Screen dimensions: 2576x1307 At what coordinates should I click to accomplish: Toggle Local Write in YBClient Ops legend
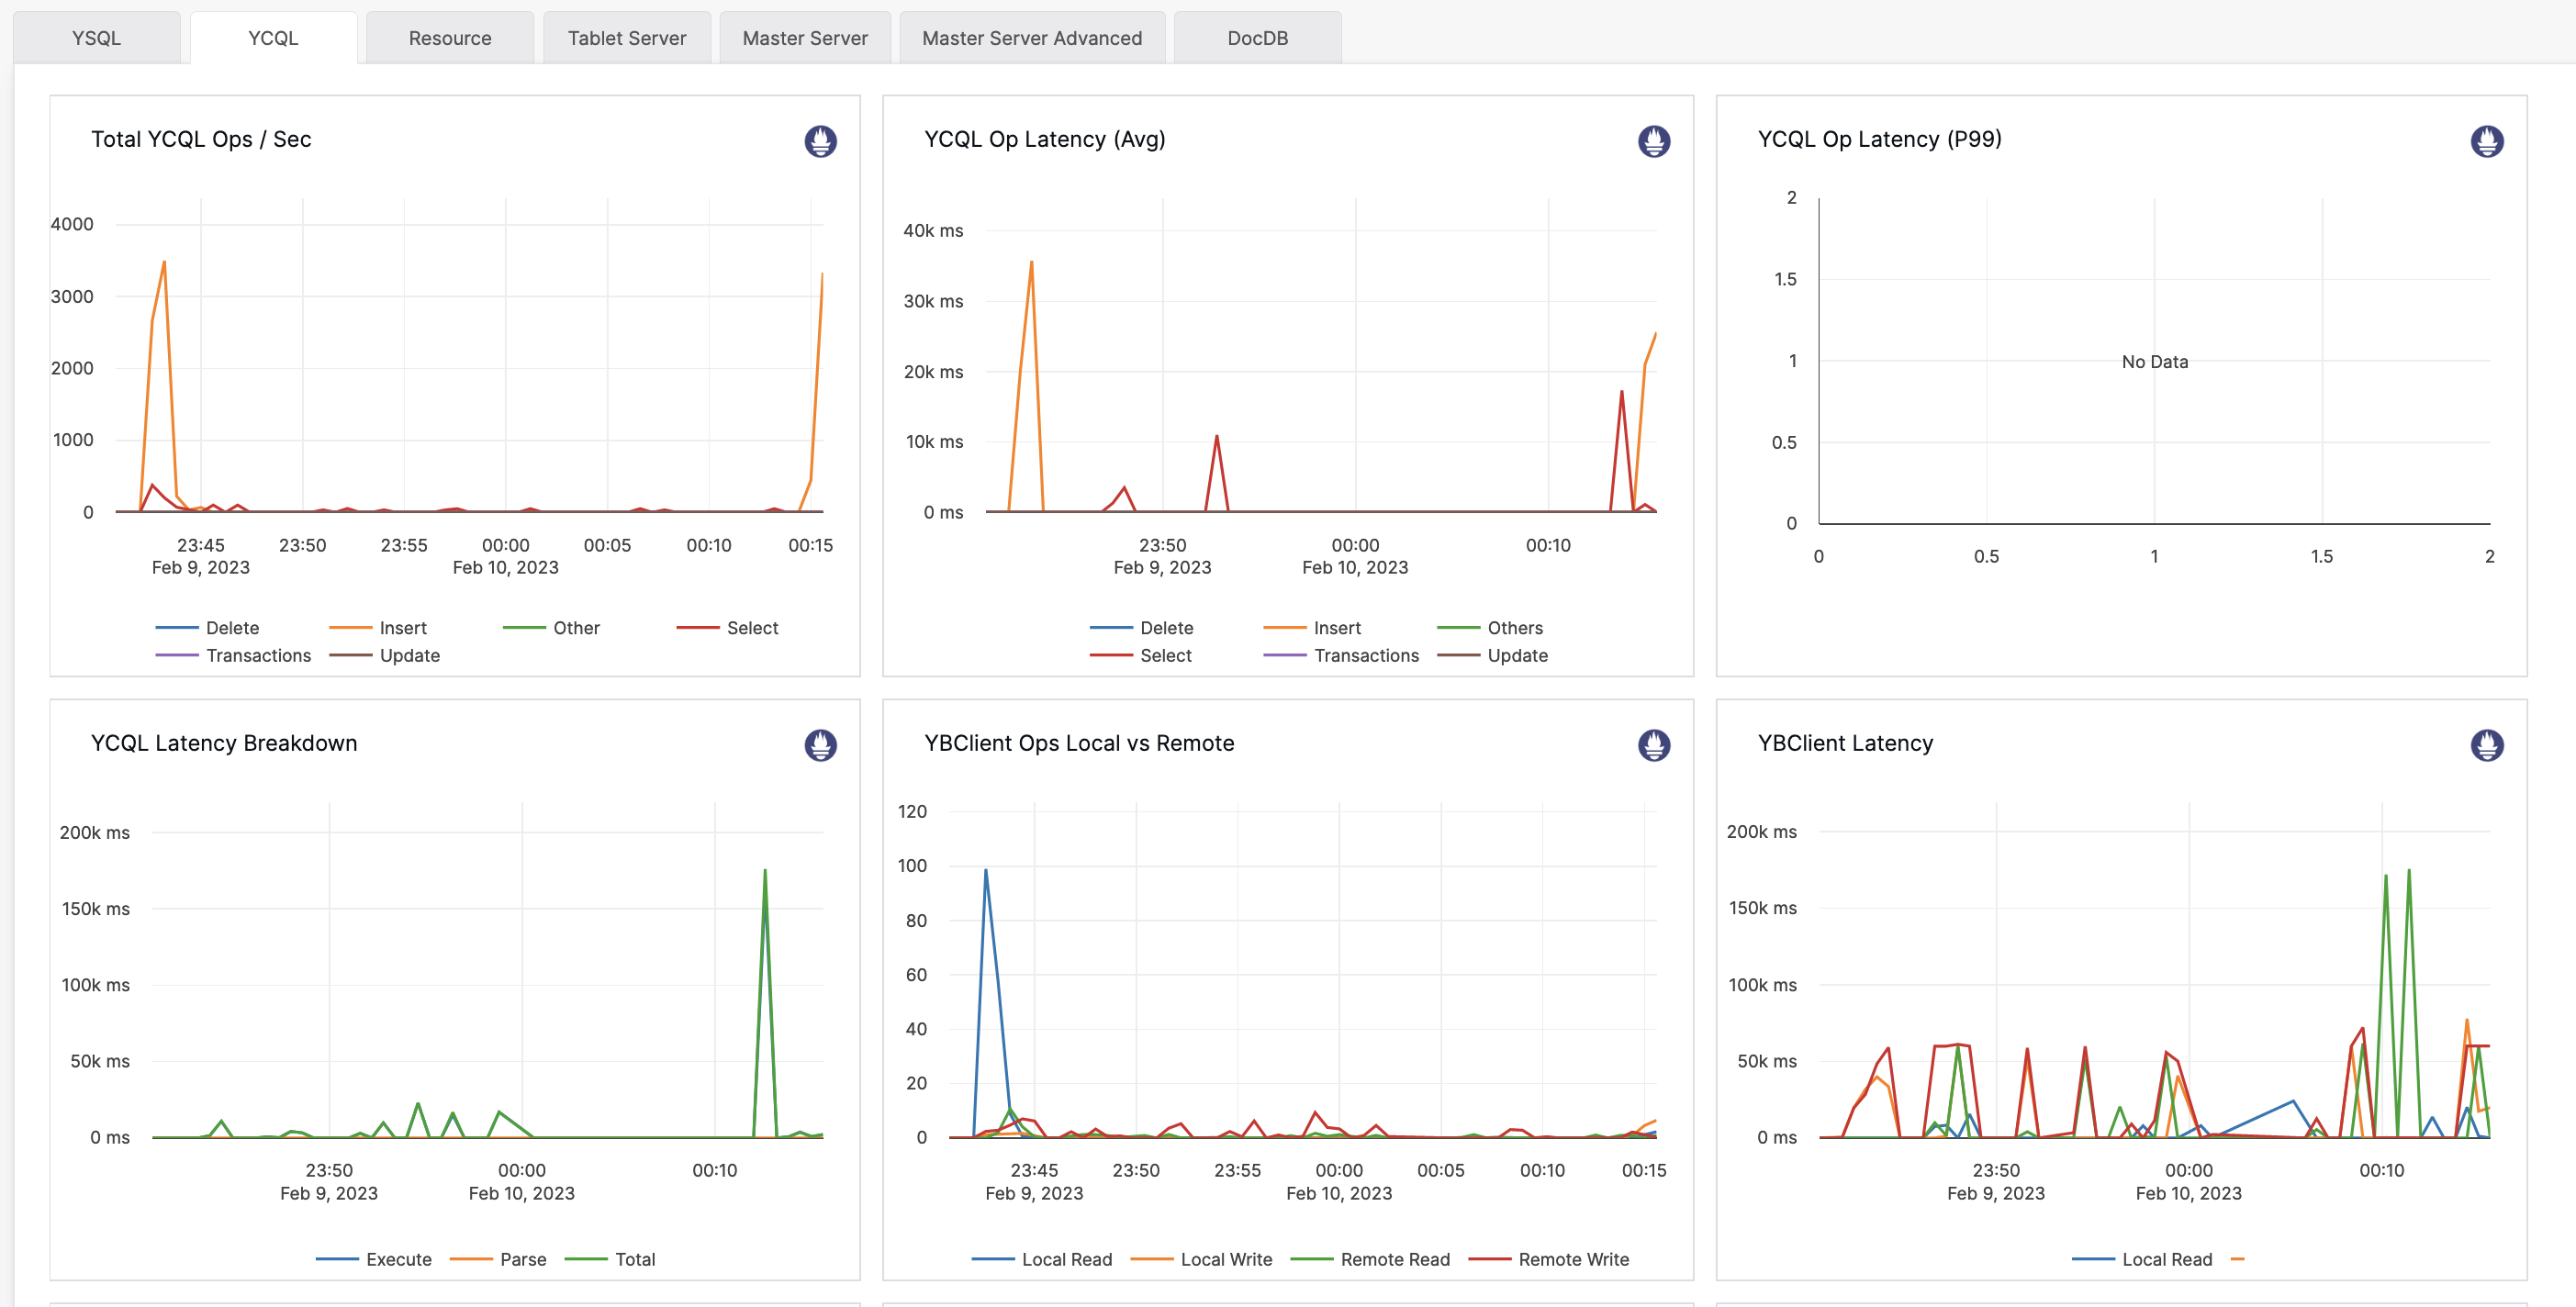coord(1201,1260)
